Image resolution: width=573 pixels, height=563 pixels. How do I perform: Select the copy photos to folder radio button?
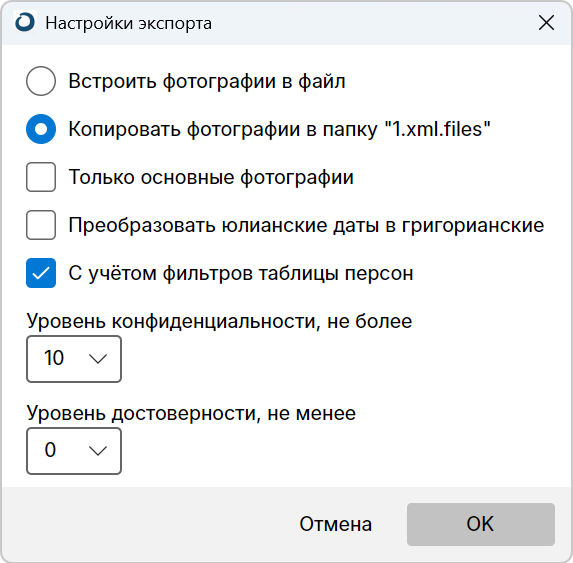(41, 129)
